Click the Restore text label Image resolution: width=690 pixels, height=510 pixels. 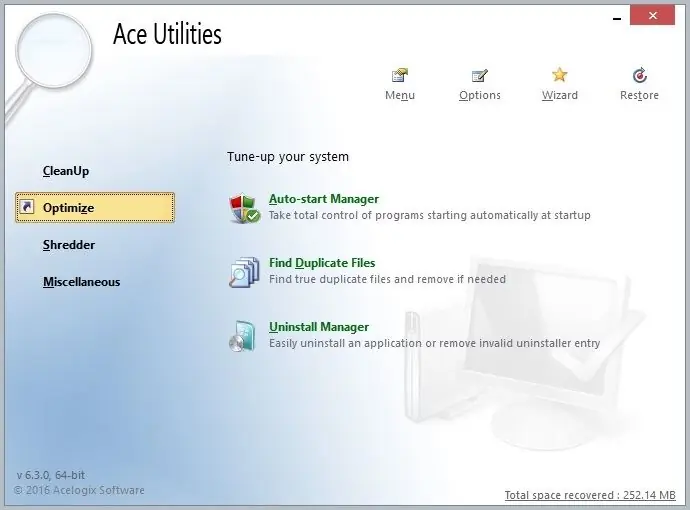pyautogui.click(x=639, y=95)
